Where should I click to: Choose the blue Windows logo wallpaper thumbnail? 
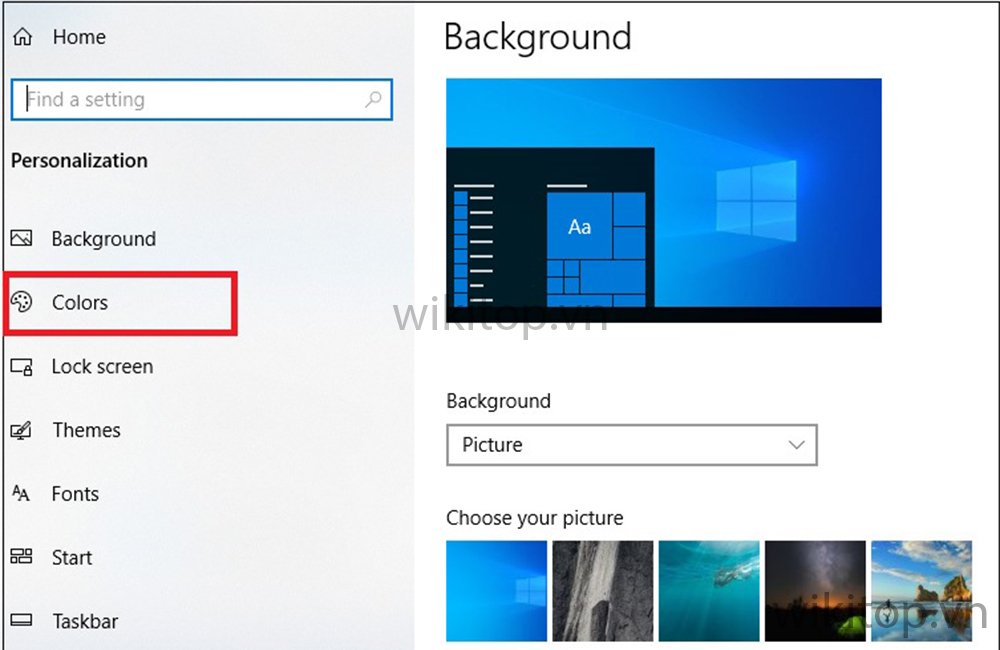[496, 591]
